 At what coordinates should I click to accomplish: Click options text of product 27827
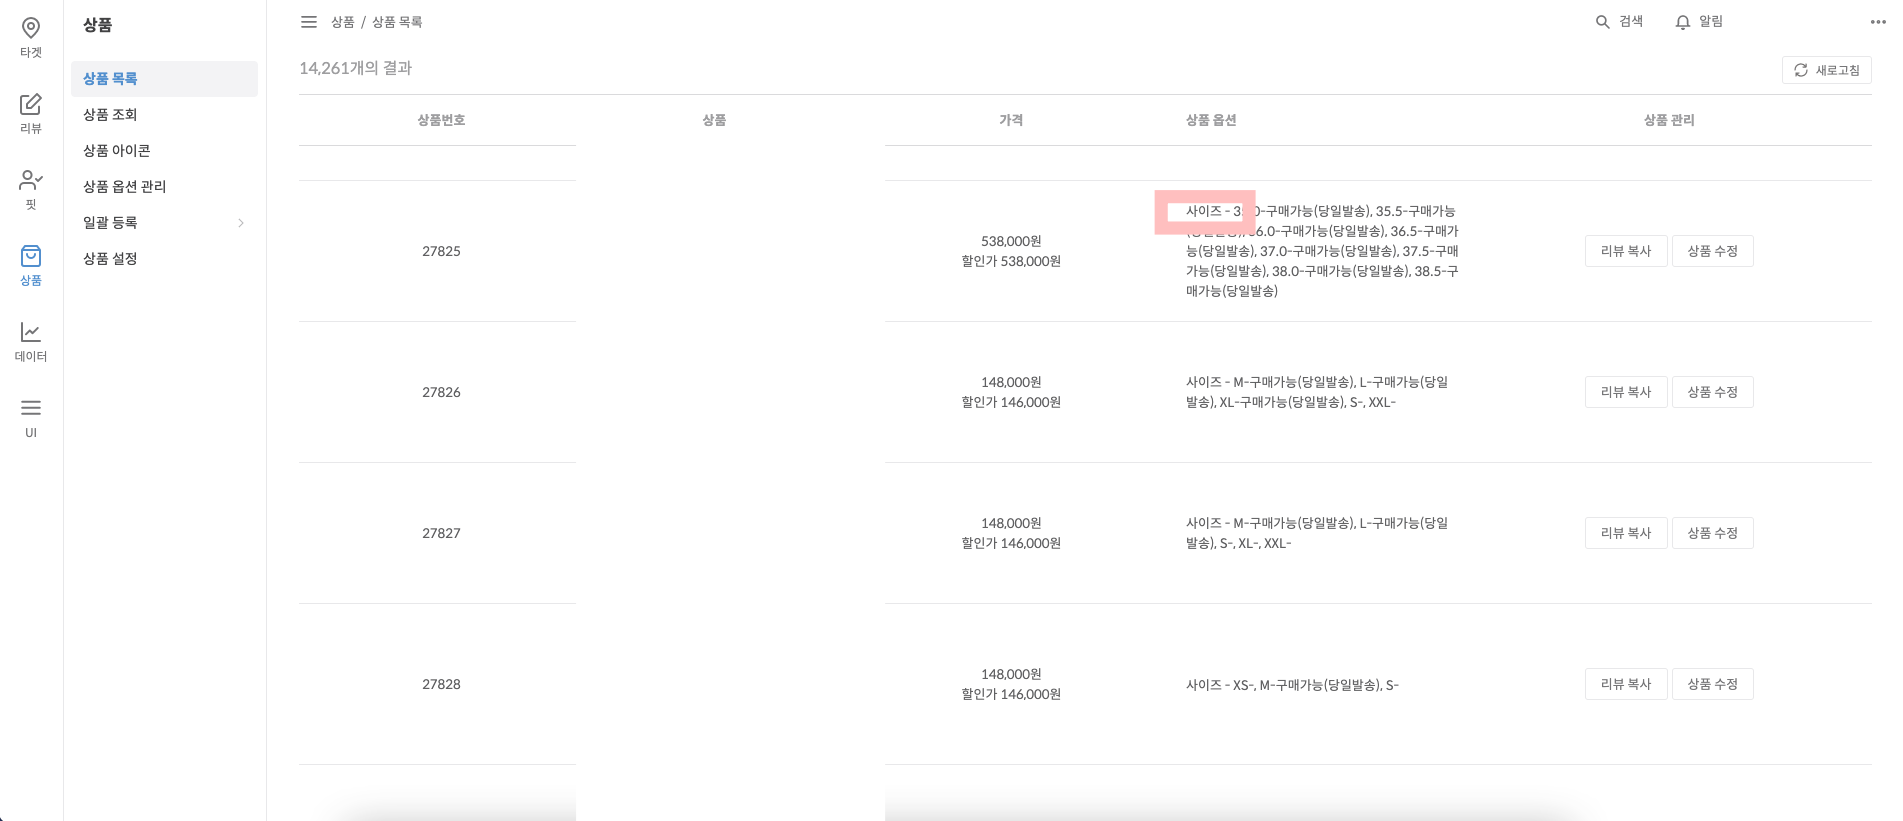point(1317,533)
